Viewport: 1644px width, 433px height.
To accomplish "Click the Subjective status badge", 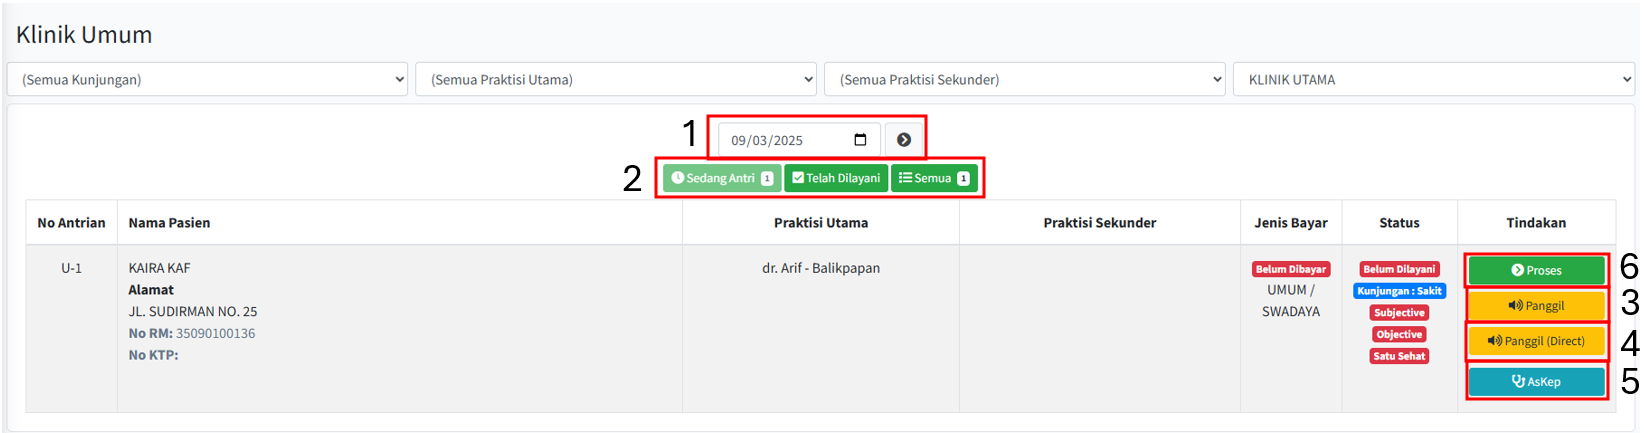I will coord(1399,313).
